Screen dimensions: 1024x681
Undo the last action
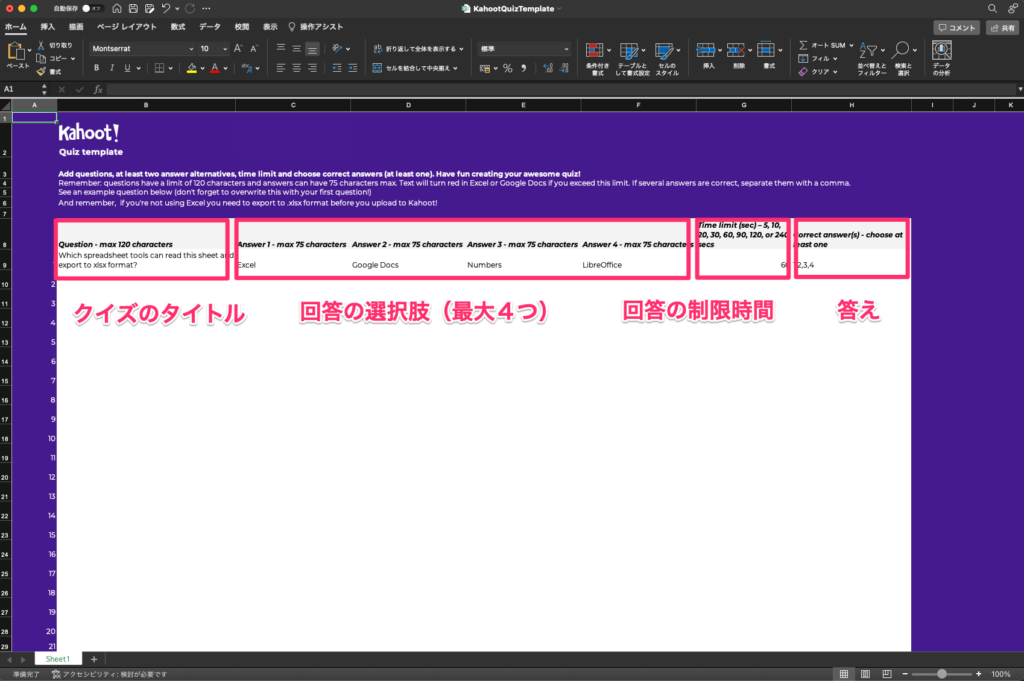point(166,8)
